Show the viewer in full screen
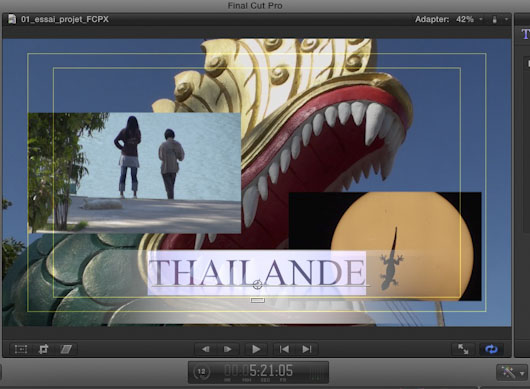The width and height of the screenshot is (530, 389). tap(463, 349)
